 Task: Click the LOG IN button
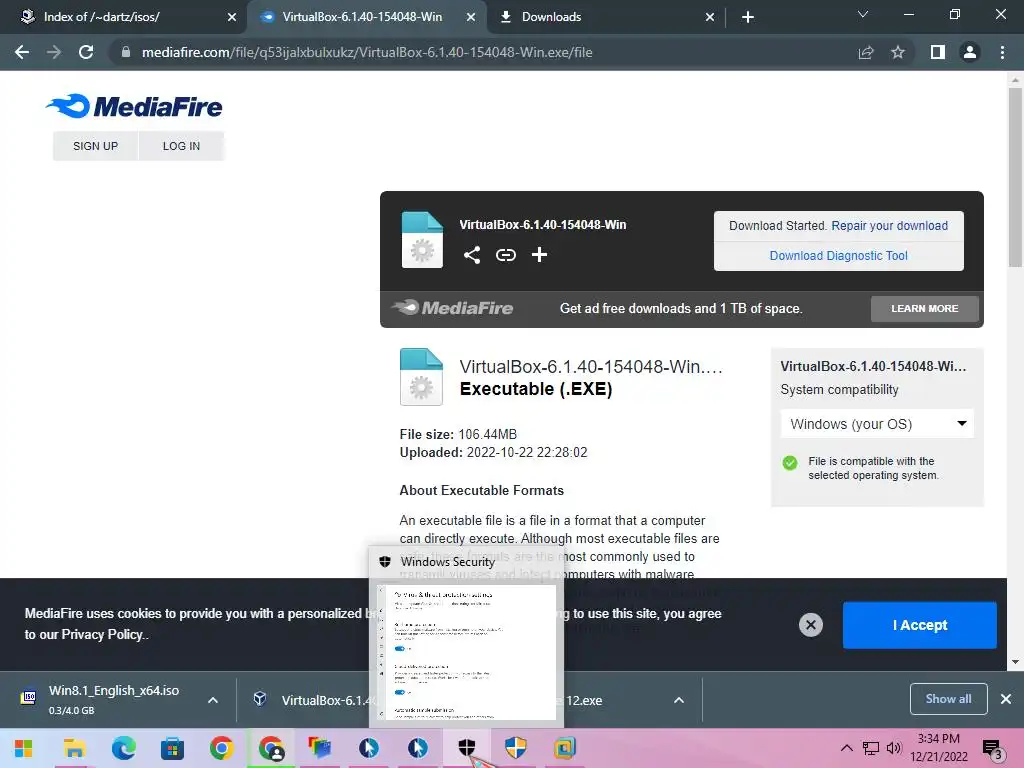(182, 146)
